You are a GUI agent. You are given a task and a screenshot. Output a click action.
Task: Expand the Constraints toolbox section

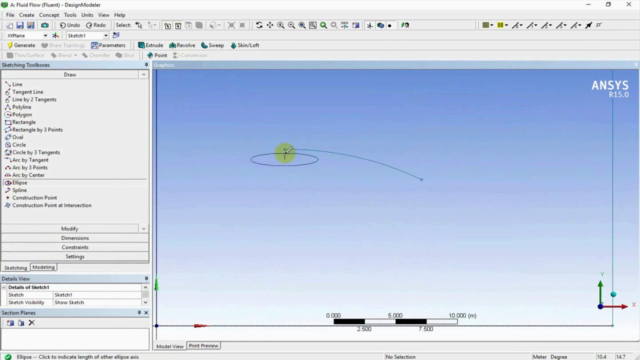75,247
